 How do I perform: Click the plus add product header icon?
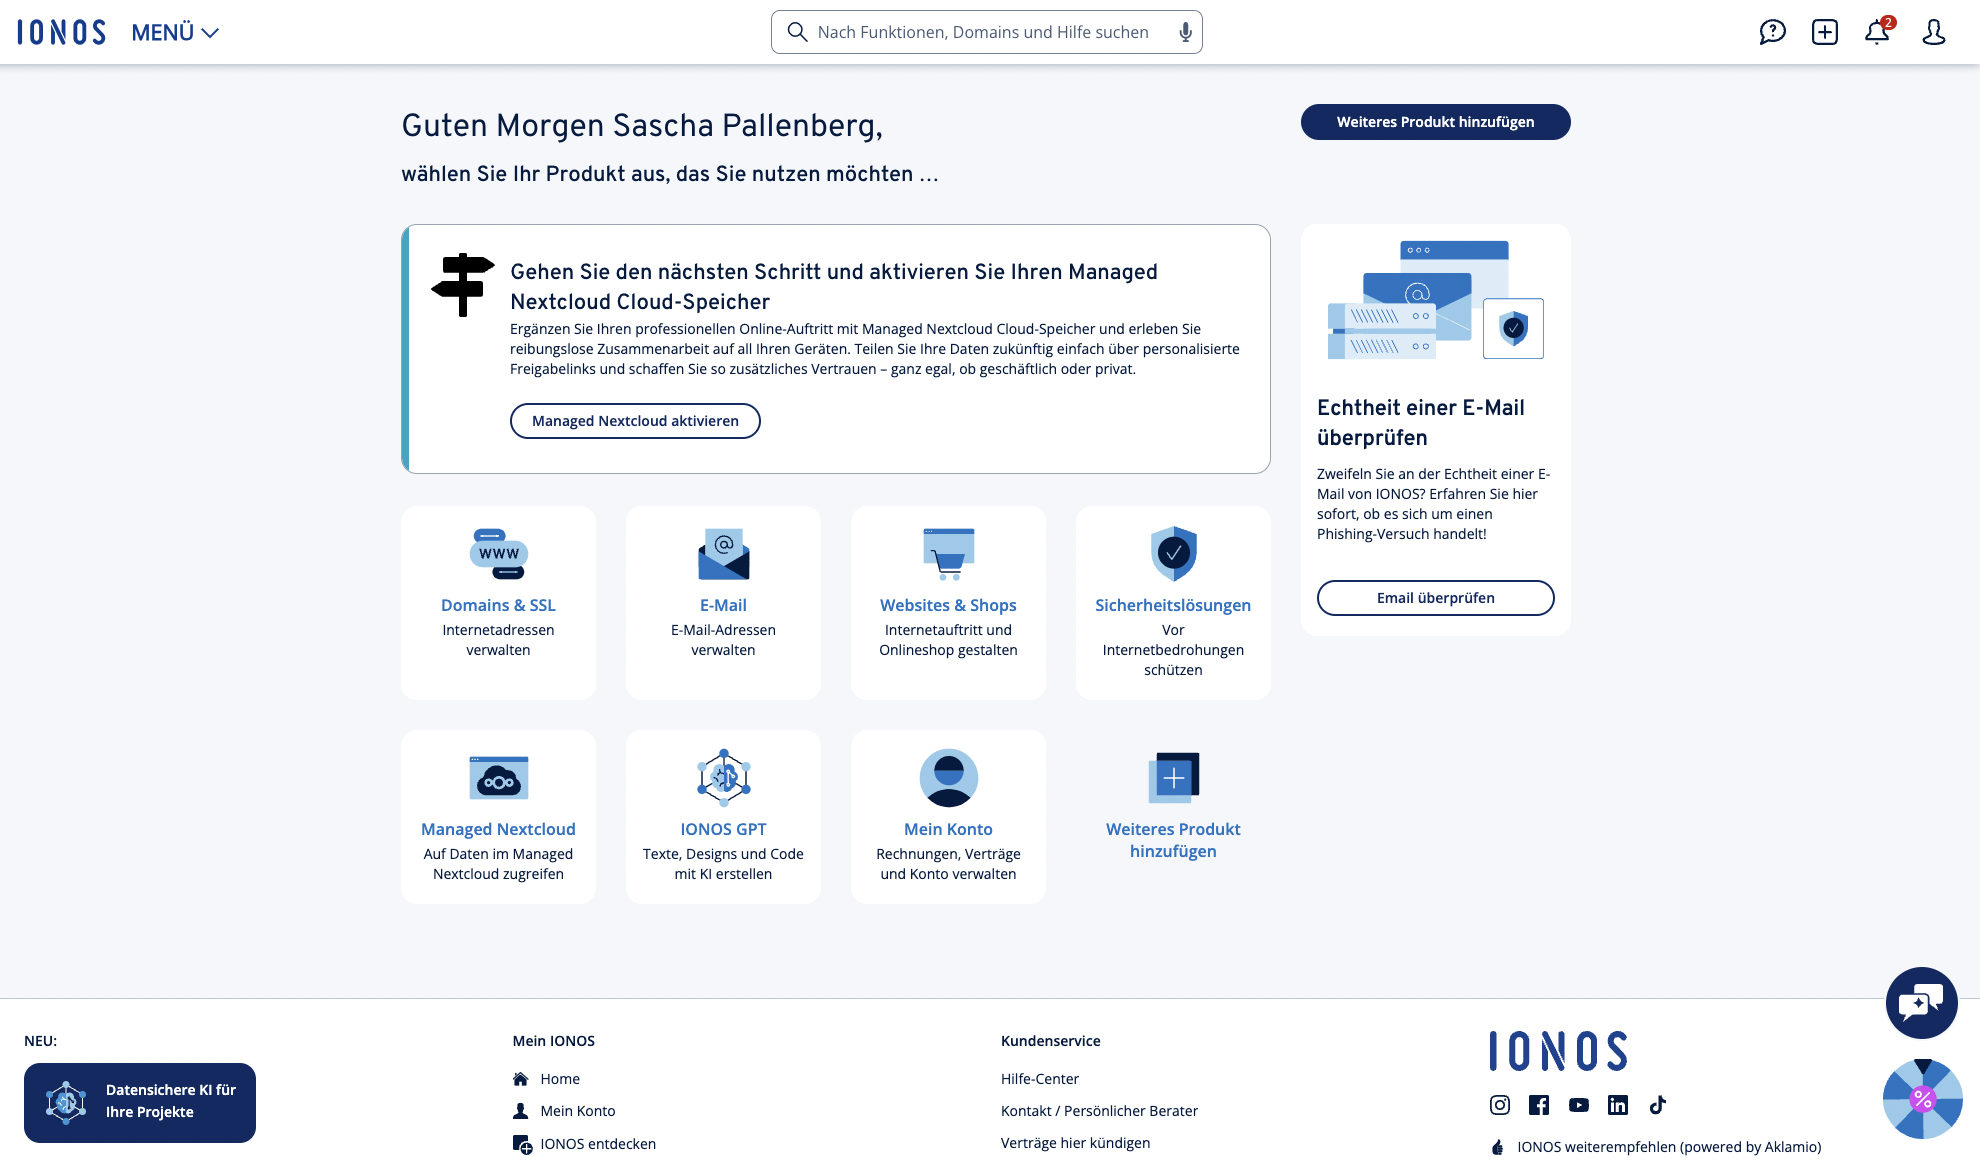[x=1825, y=32]
